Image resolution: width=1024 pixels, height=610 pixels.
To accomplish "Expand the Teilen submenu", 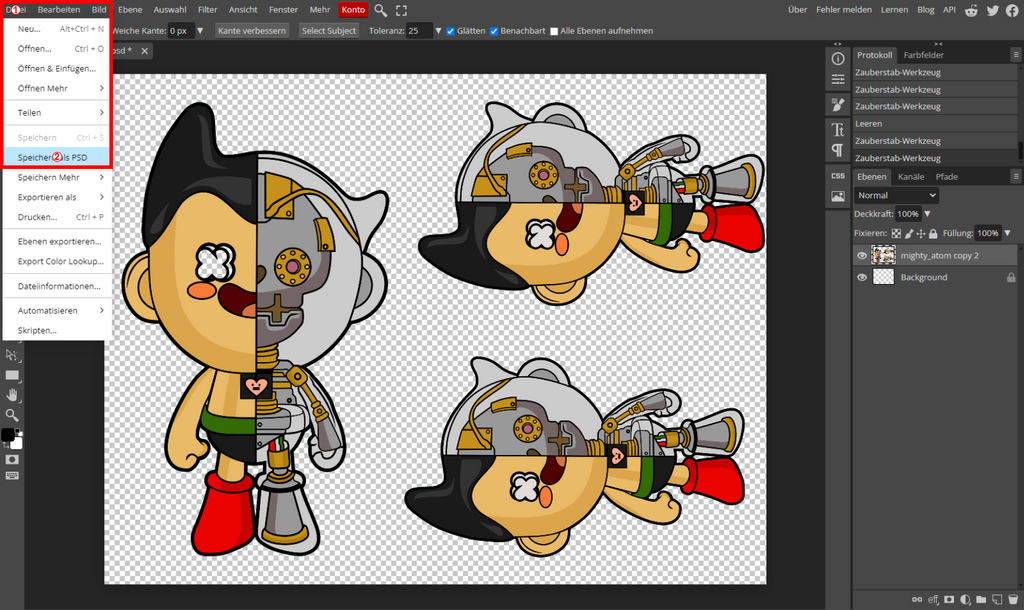I will pyautogui.click(x=57, y=112).
